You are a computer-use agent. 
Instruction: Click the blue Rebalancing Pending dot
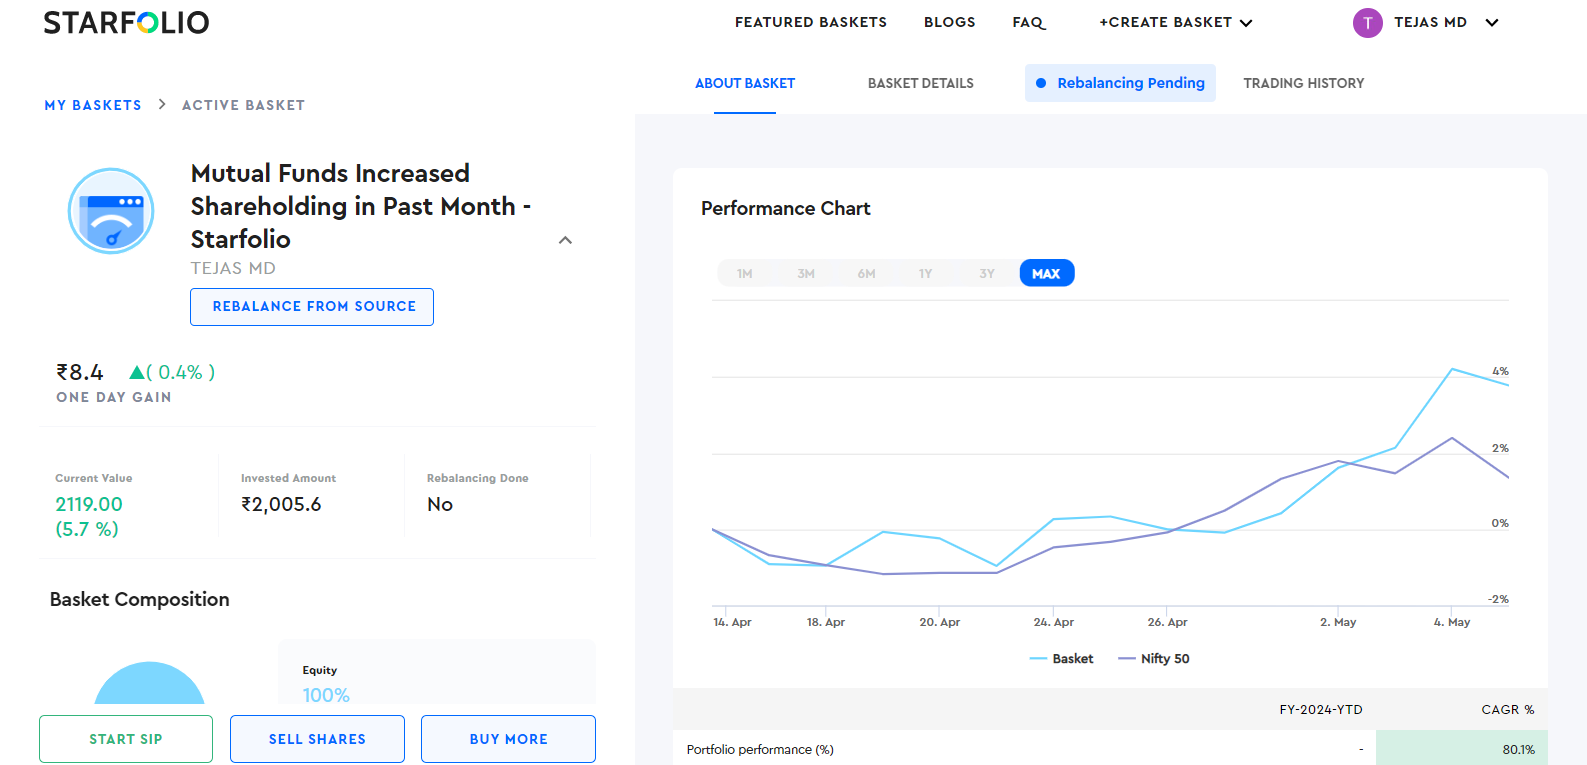1041,83
